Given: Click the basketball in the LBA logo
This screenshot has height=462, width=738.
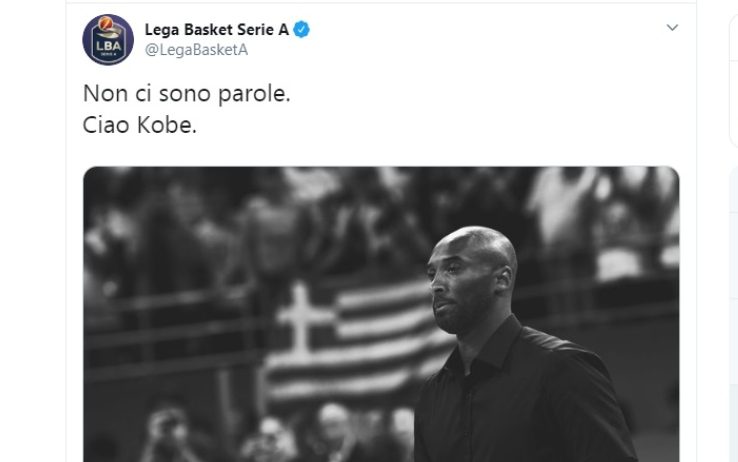Looking at the screenshot, I should pos(105,23).
